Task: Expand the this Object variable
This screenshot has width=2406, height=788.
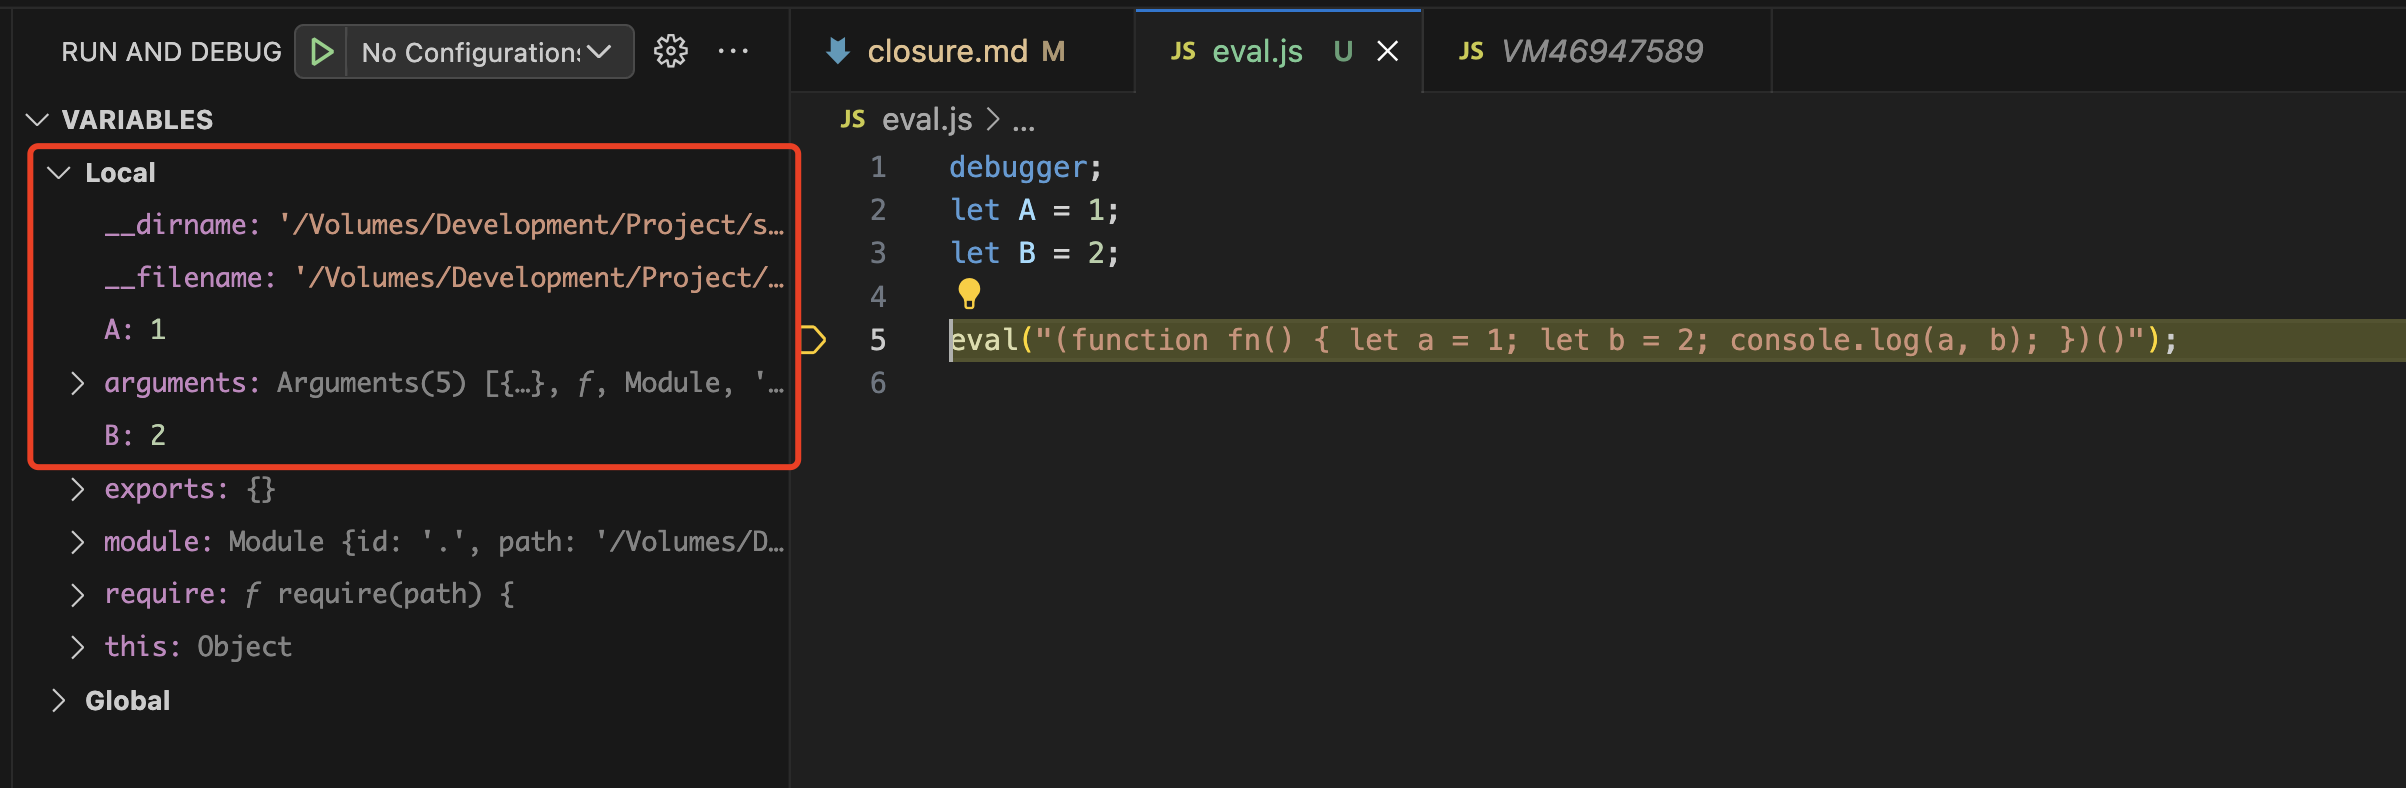Action: [77, 647]
